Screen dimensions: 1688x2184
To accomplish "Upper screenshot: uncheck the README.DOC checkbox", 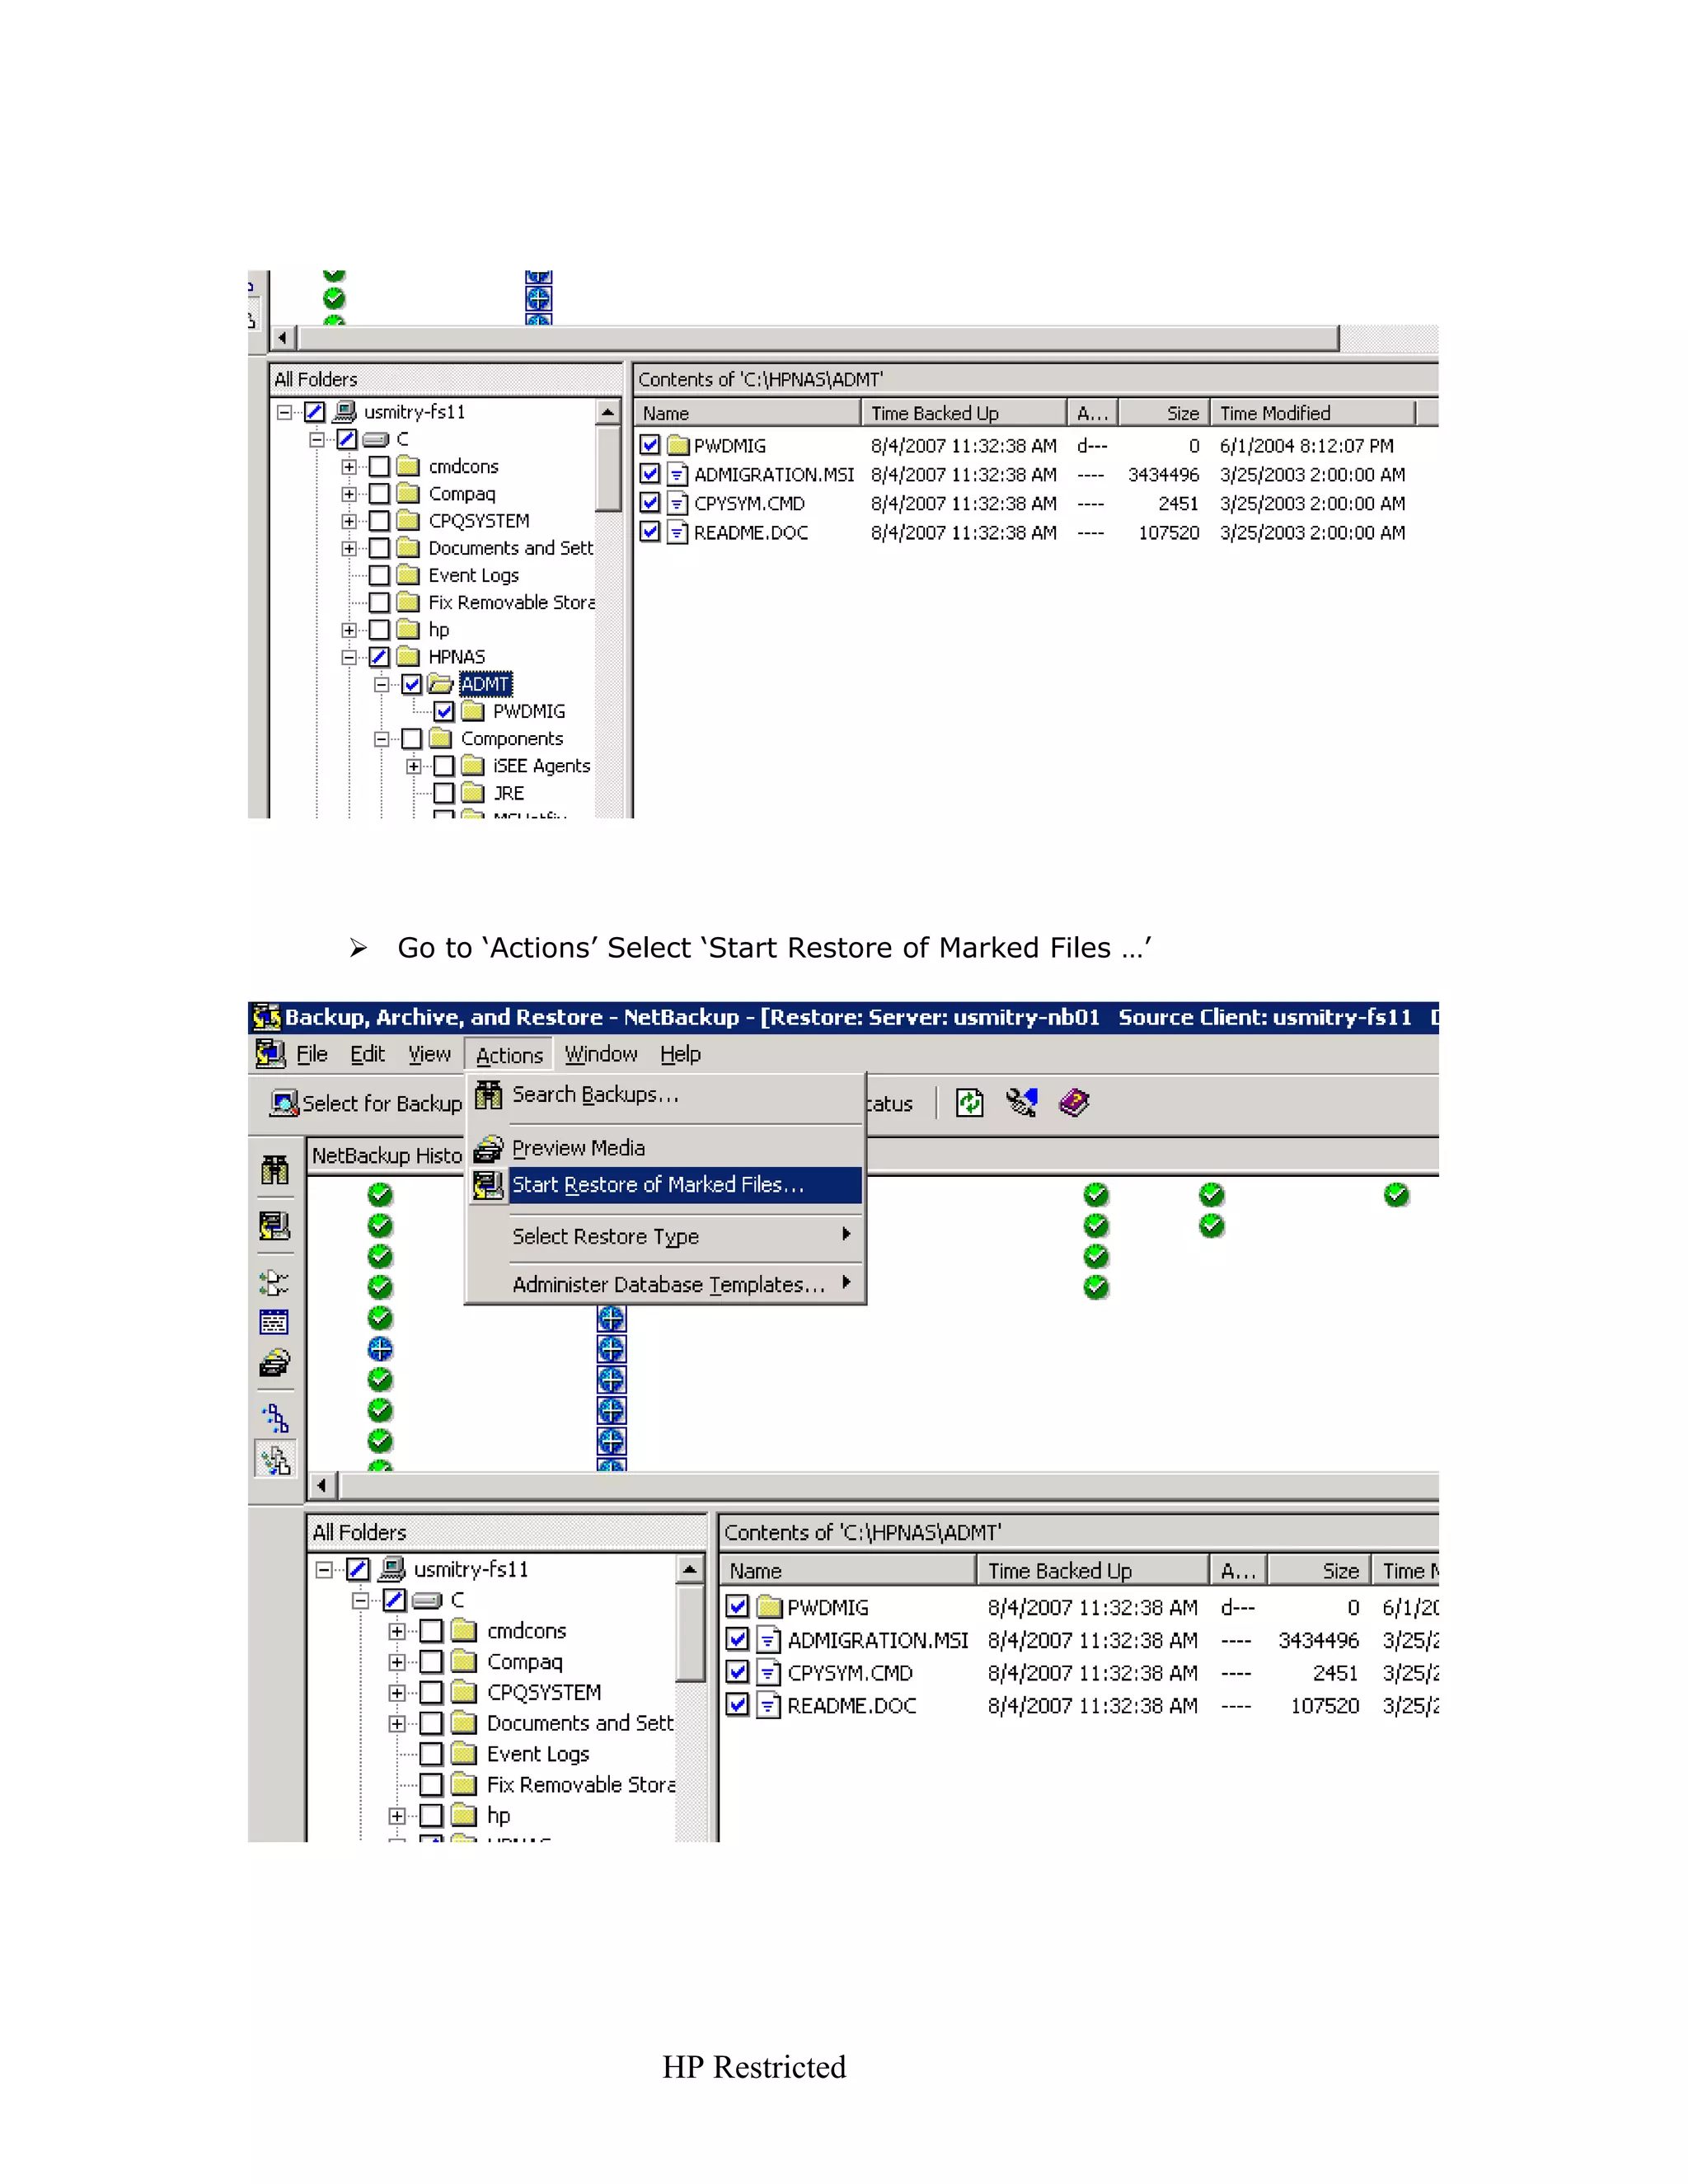I will [650, 532].
